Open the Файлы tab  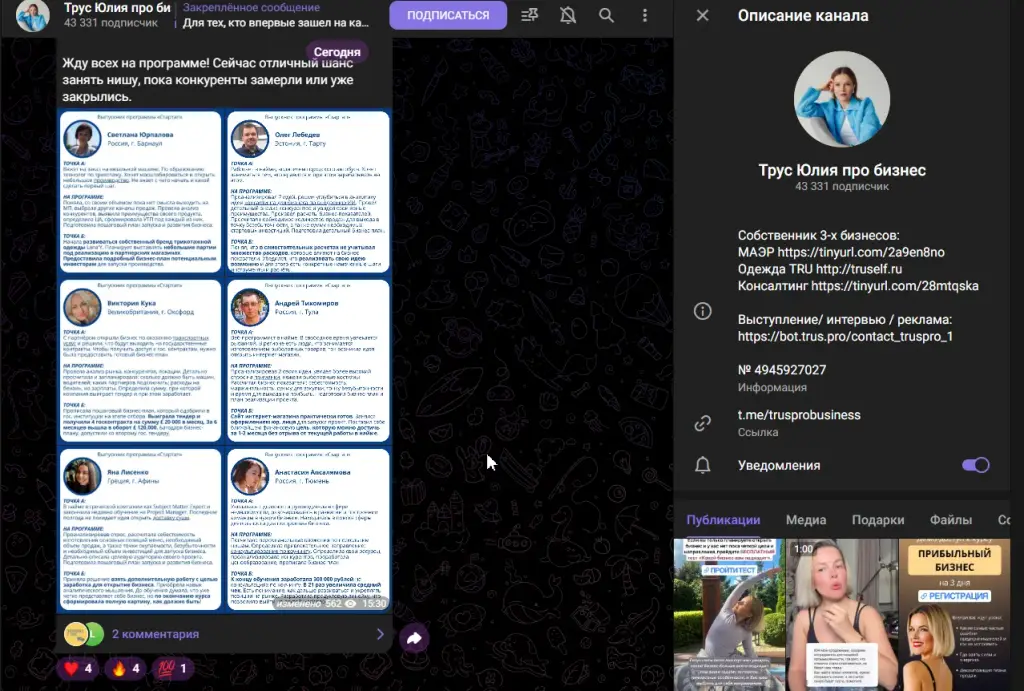click(951, 520)
